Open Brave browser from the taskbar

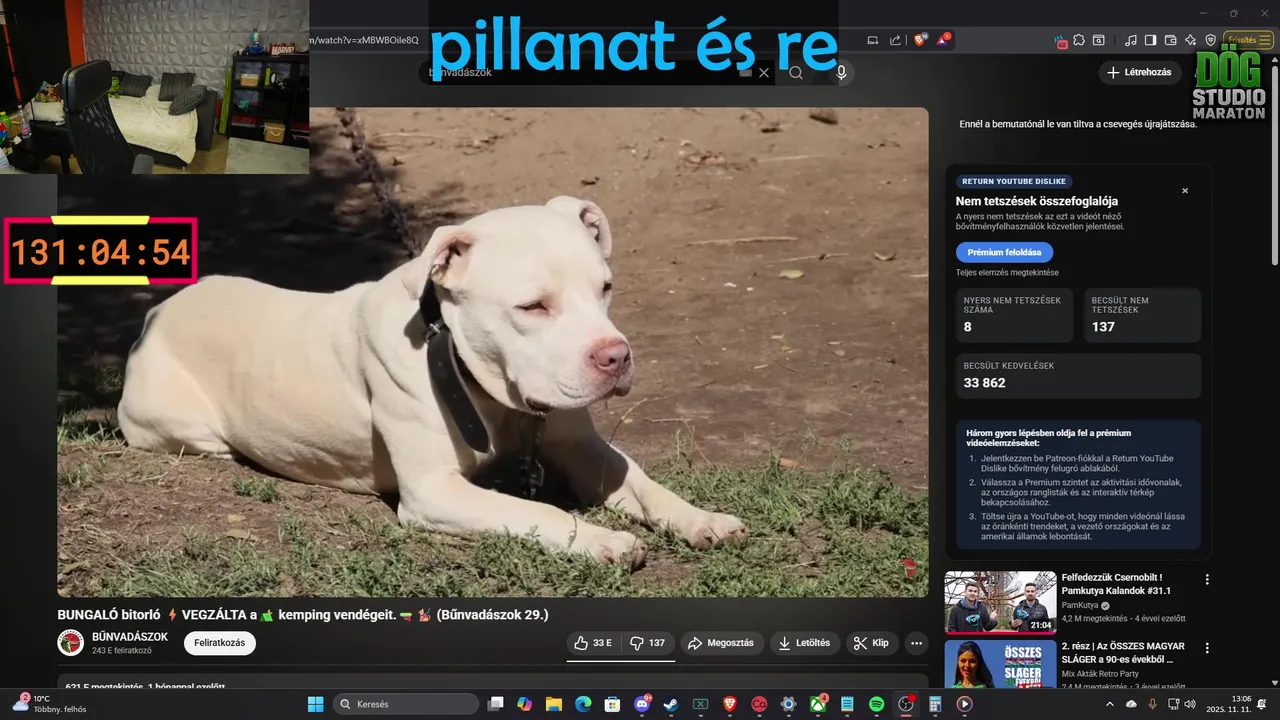(730, 704)
